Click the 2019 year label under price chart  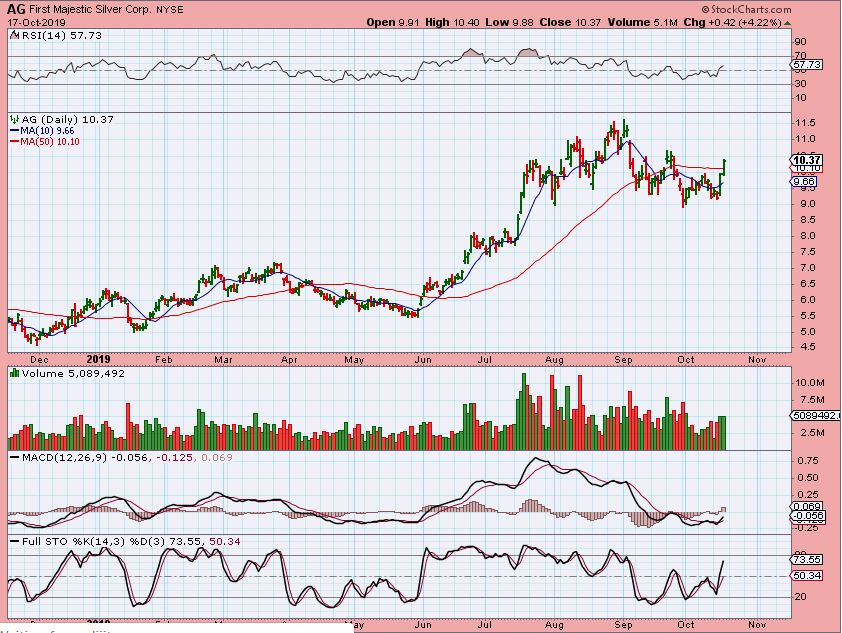pyautogui.click(x=98, y=359)
